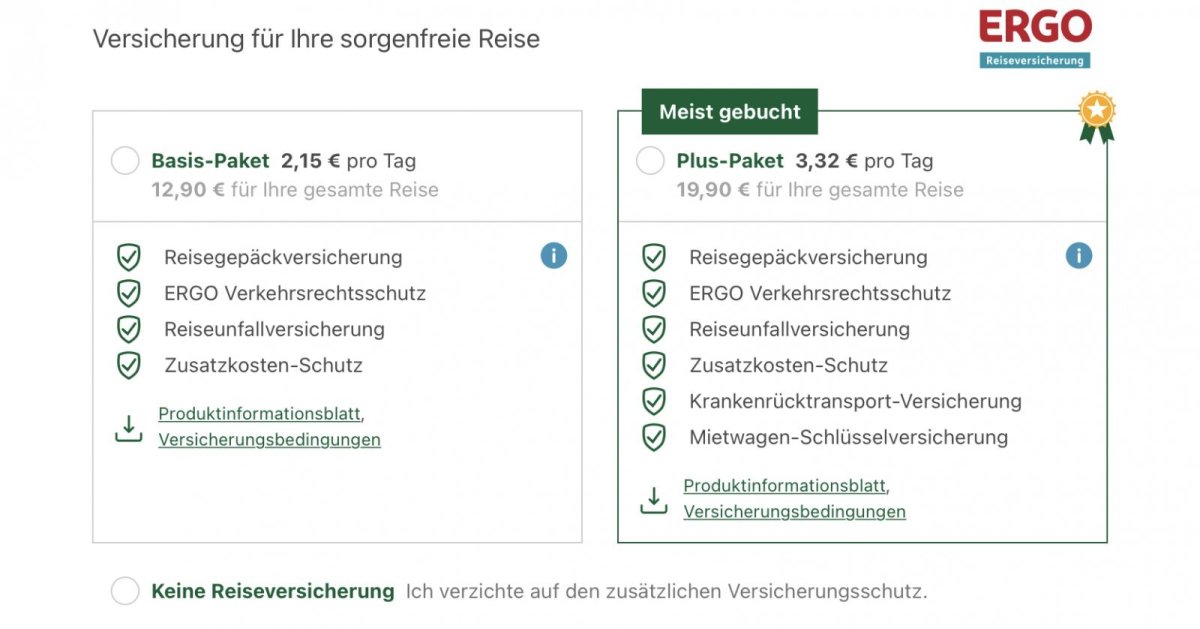
Task: Click info icon in Basis-Paket box
Action: point(554,256)
